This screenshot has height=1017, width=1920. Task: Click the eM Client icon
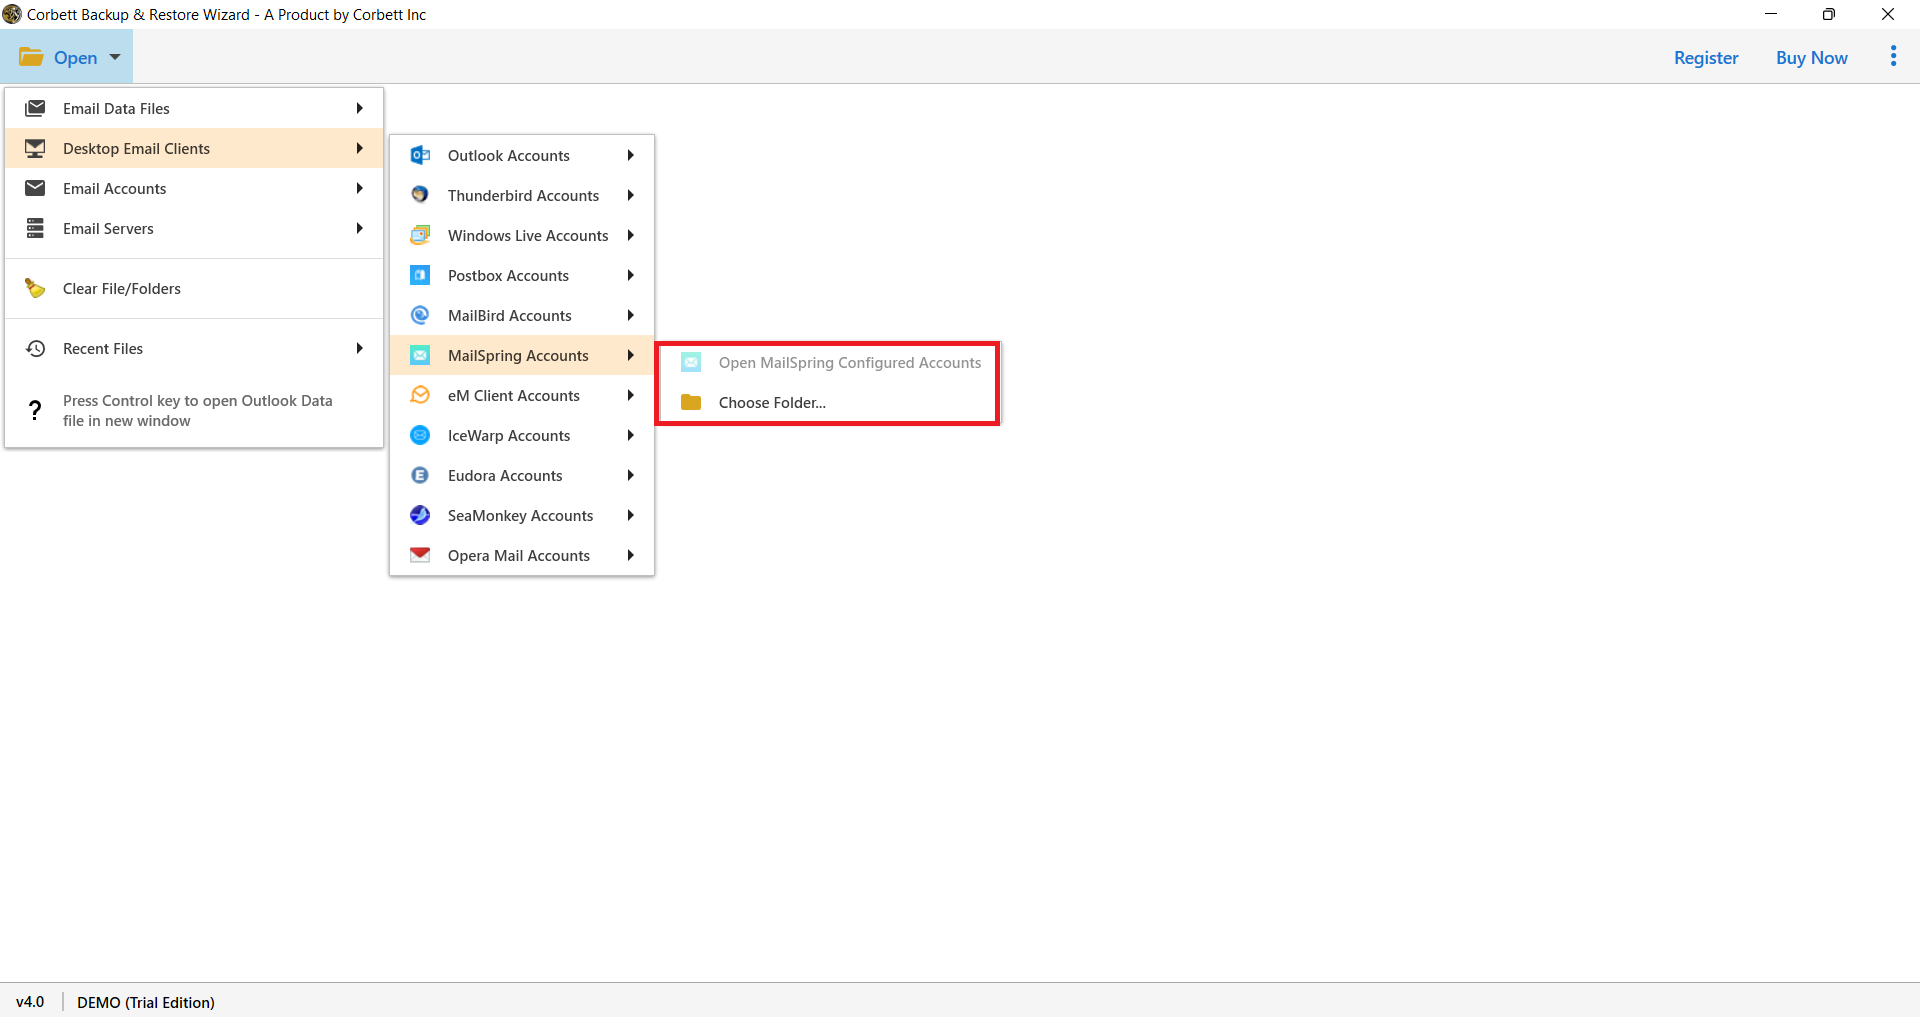pos(420,395)
